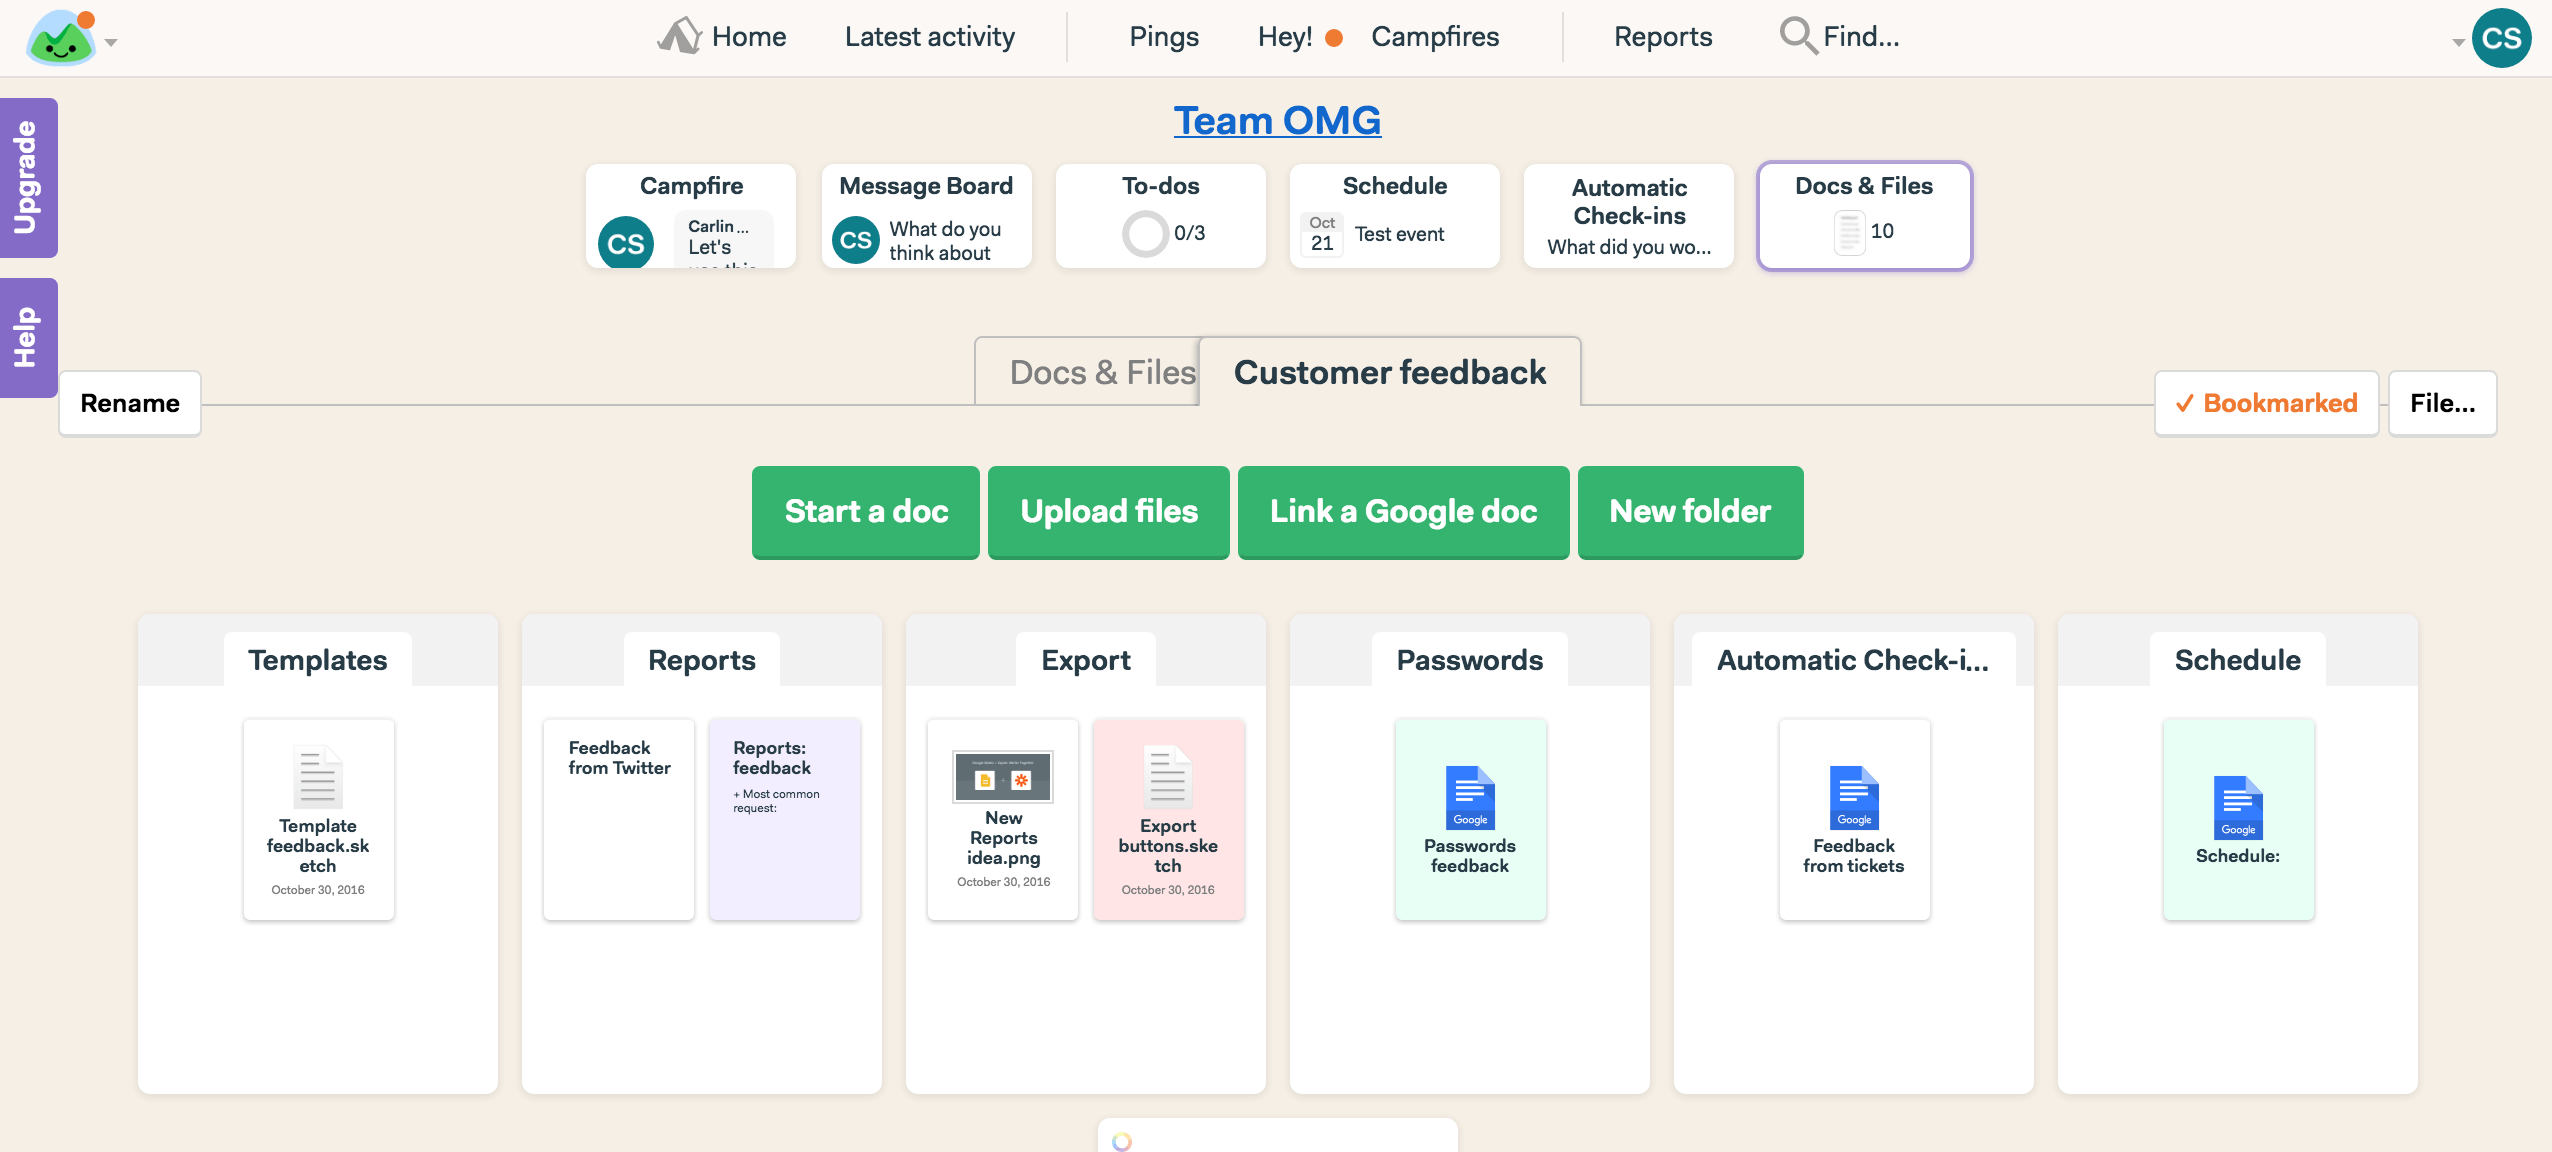Open search using the Find magnifier icon
2552x1152 pixels.
[x=1797, y=36]
